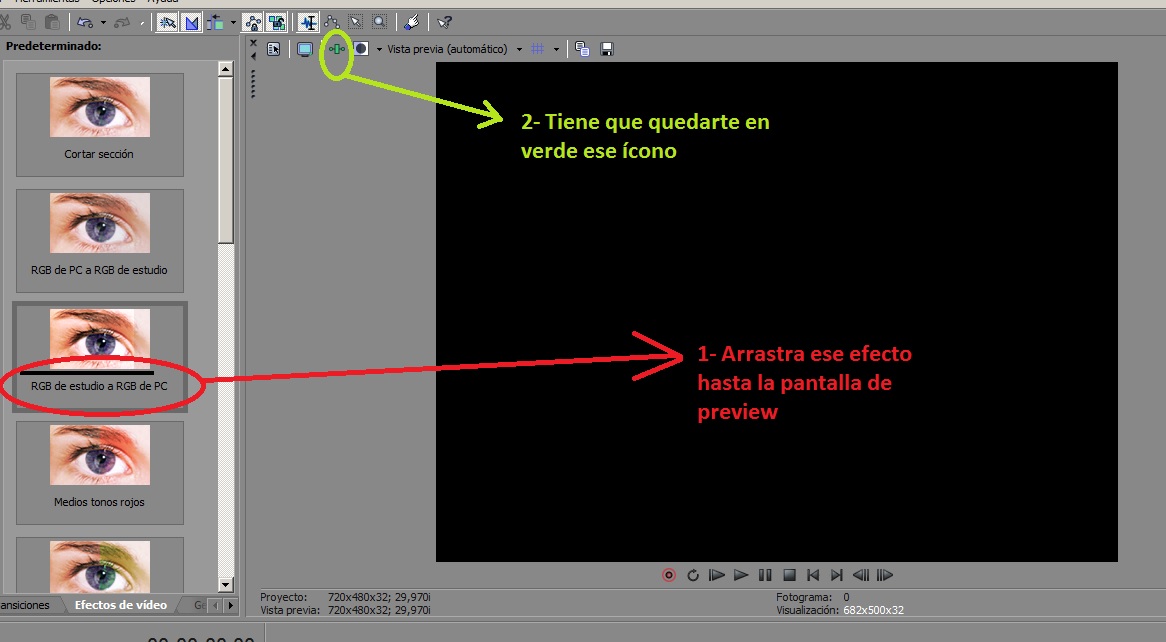Toggle the split screen view
Screen dimensions: 1166x642
point(361,49)
